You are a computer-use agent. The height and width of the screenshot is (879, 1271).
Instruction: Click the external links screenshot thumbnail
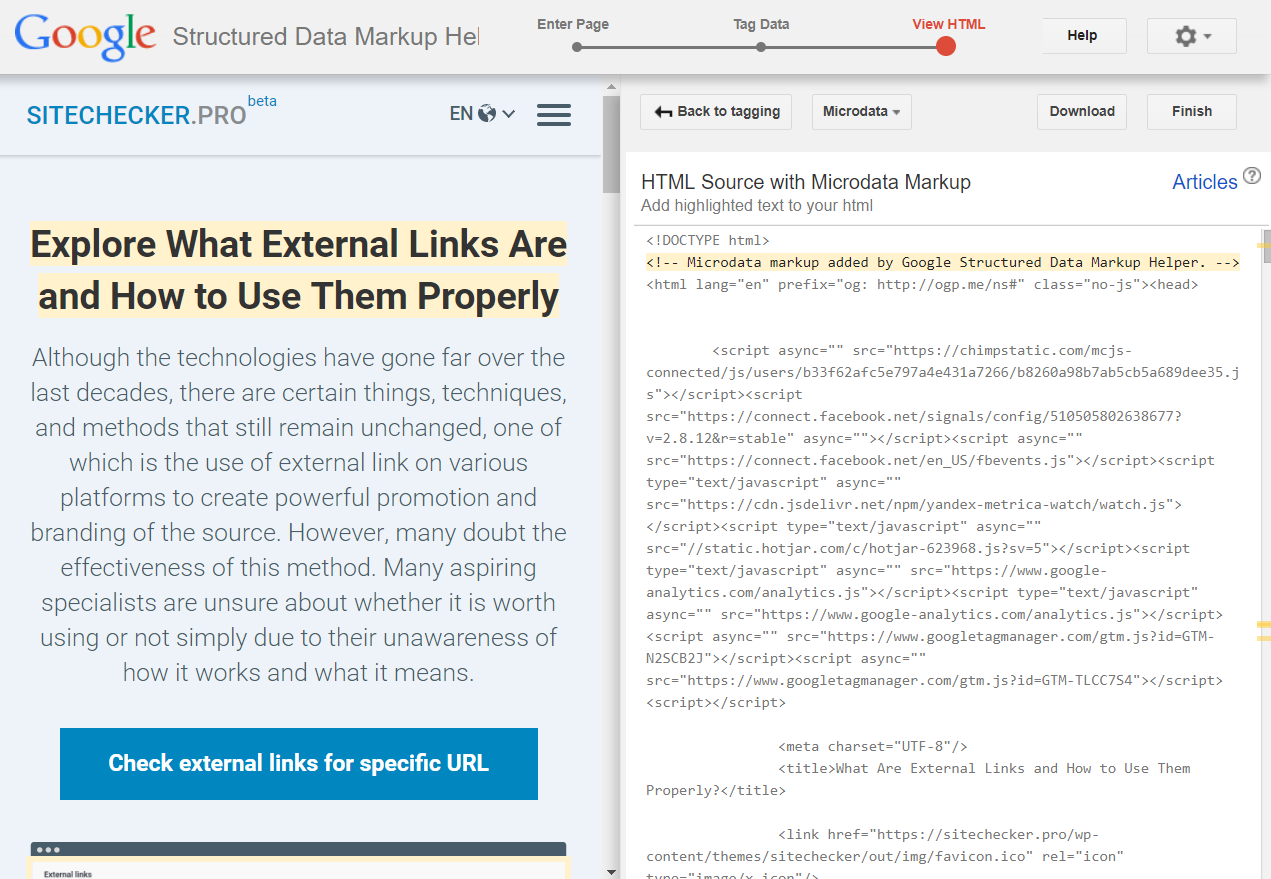299,860
